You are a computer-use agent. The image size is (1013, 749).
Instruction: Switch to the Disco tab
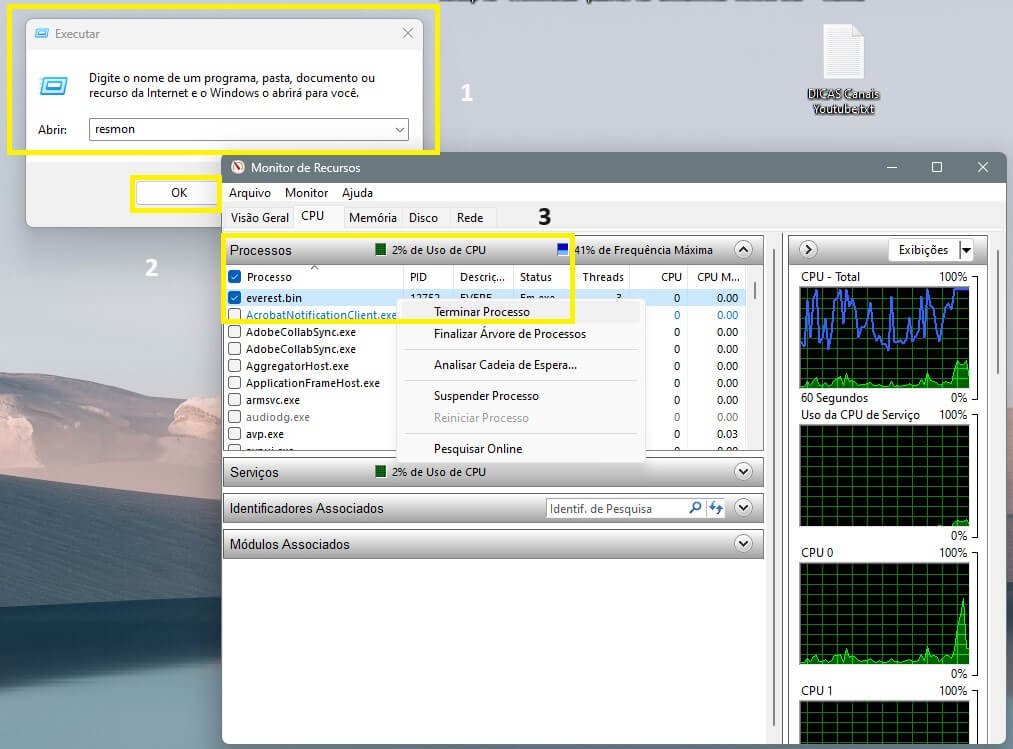[x=424, y=218]
